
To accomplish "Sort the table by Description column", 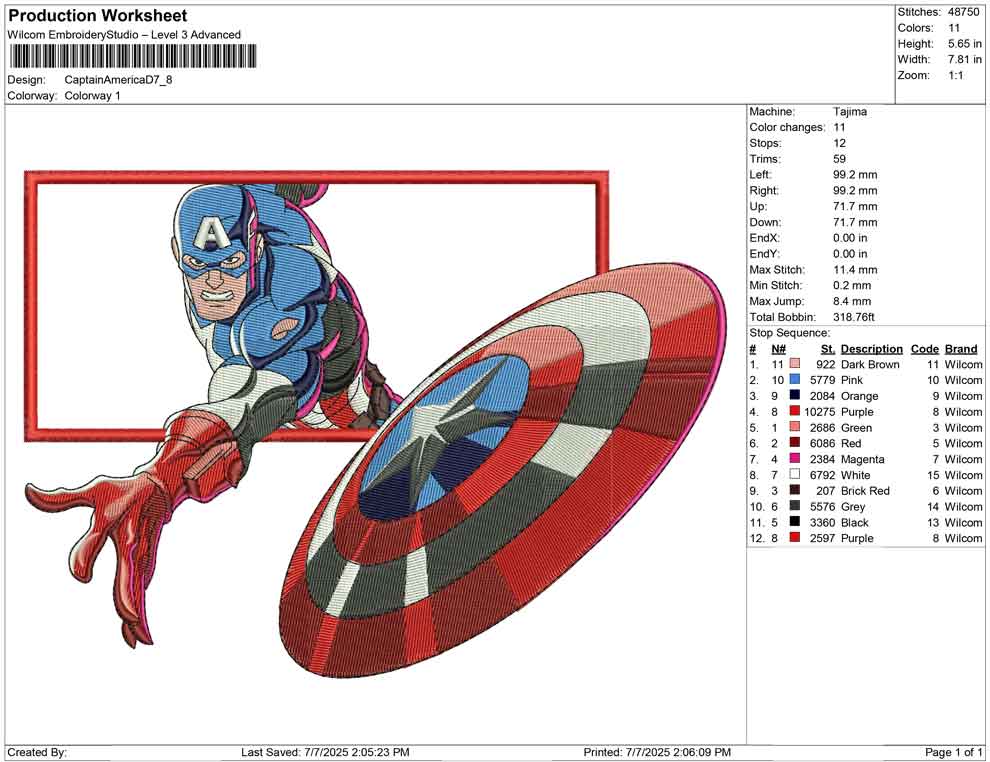I will (871, 349).
